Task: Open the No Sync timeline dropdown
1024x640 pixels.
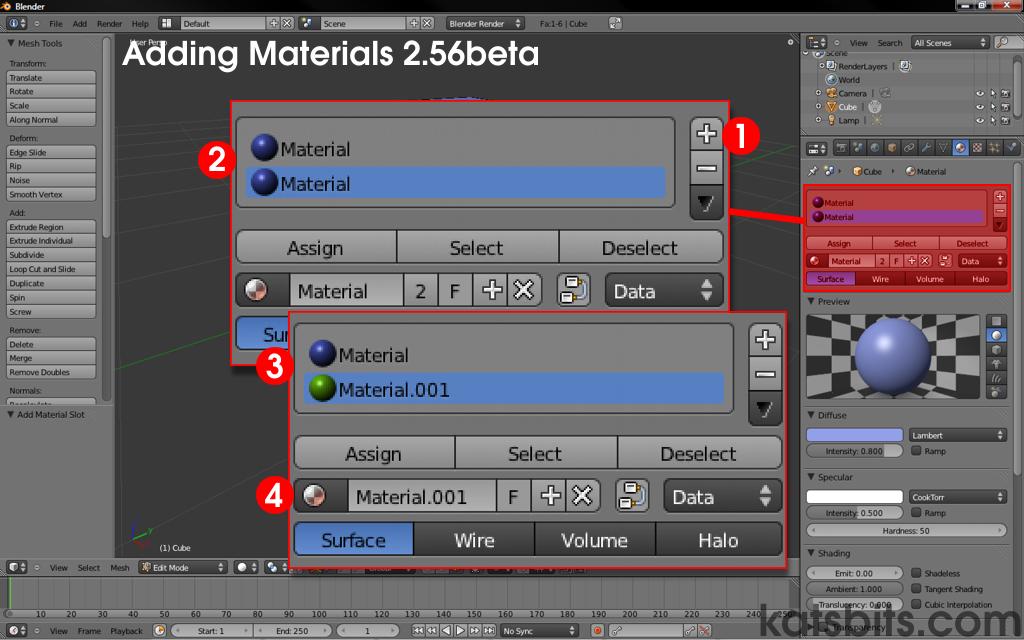Action: [x=539, y=631]
